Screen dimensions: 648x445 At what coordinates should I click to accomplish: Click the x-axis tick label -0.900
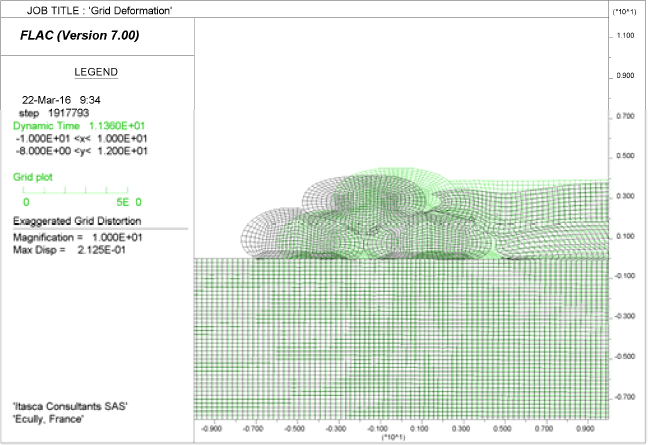(x=211, y=428)
